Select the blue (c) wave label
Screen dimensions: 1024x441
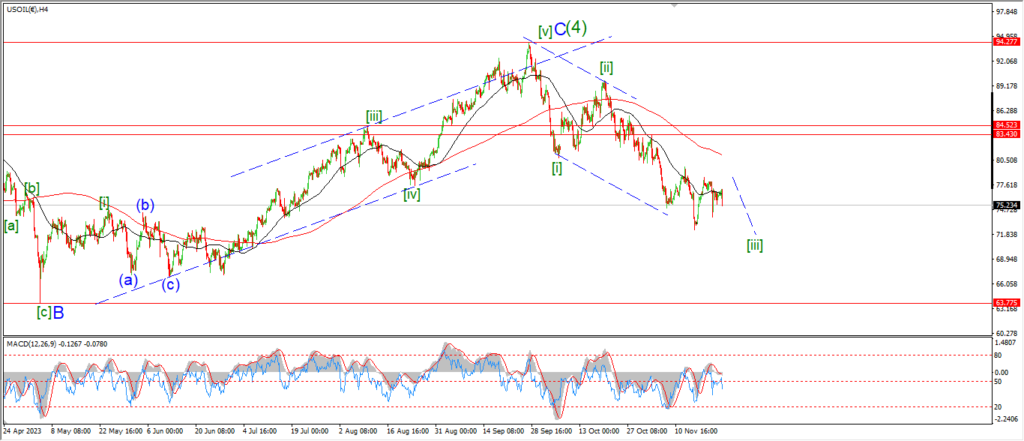(x=171, y=283)
